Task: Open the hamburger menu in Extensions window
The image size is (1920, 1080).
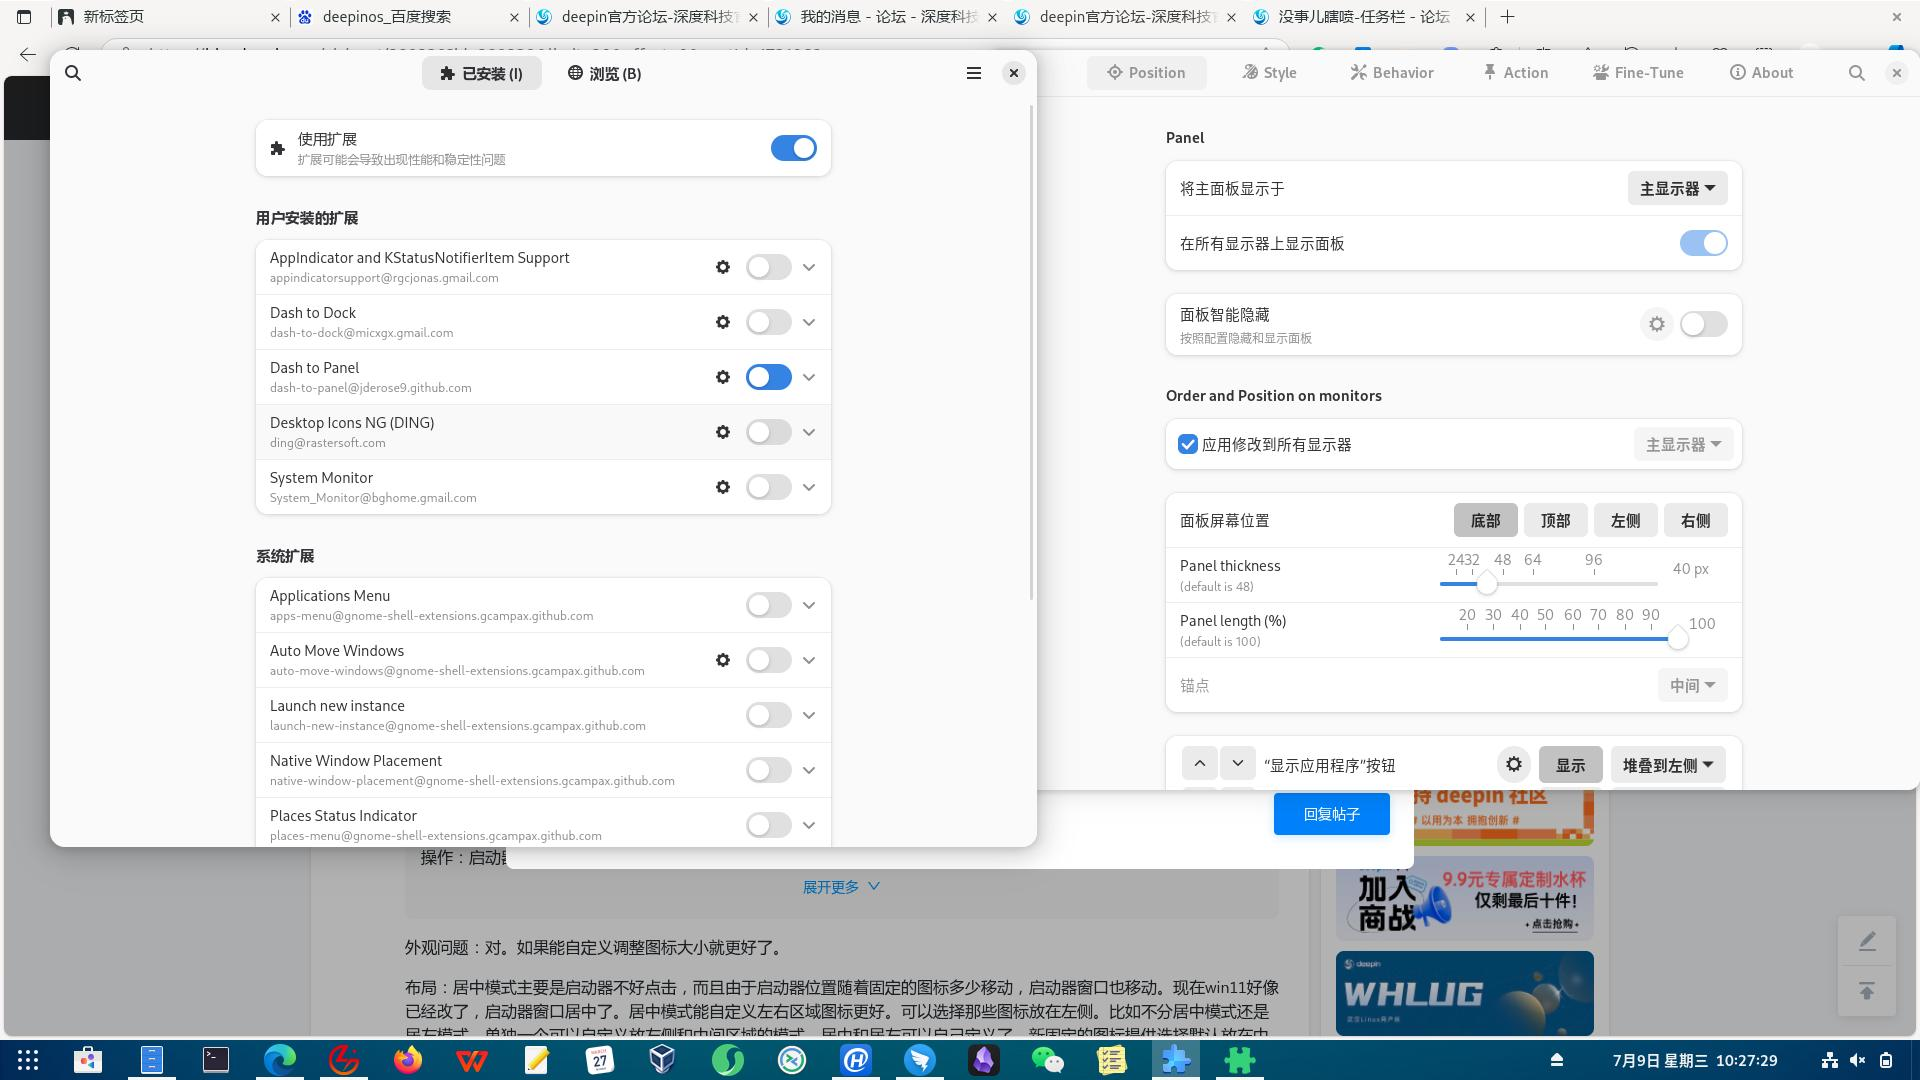Action: point(973,73)
